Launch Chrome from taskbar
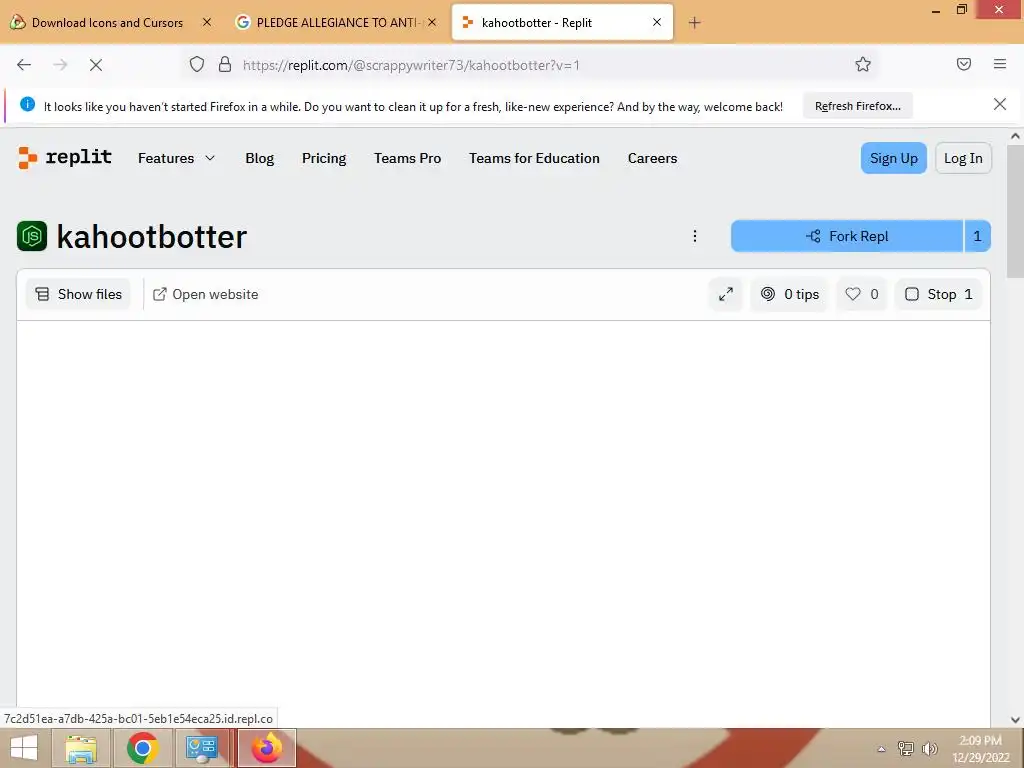This screenshot has width=1024, height=768. 142,748
